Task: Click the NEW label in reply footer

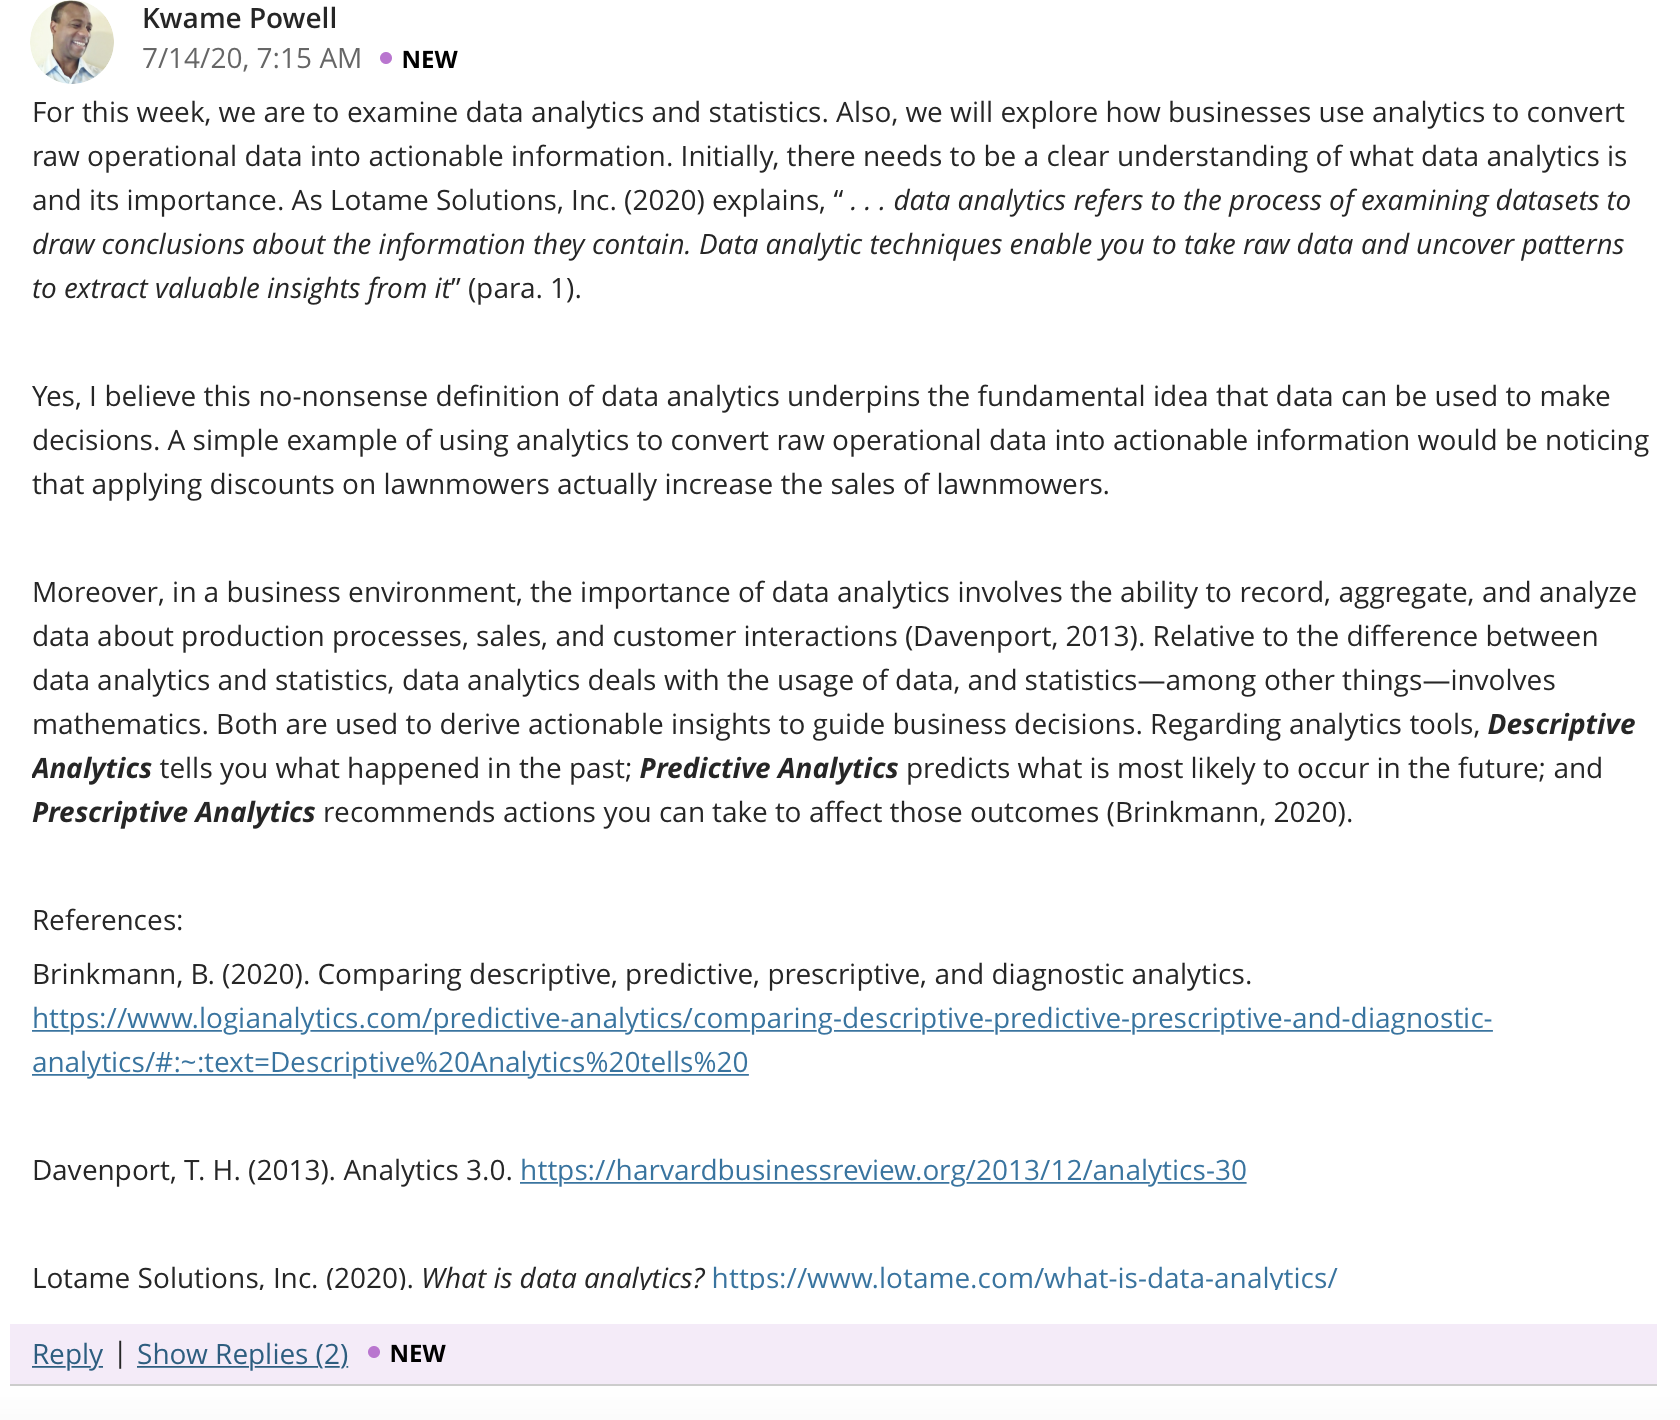Action: pos(417,1353)
